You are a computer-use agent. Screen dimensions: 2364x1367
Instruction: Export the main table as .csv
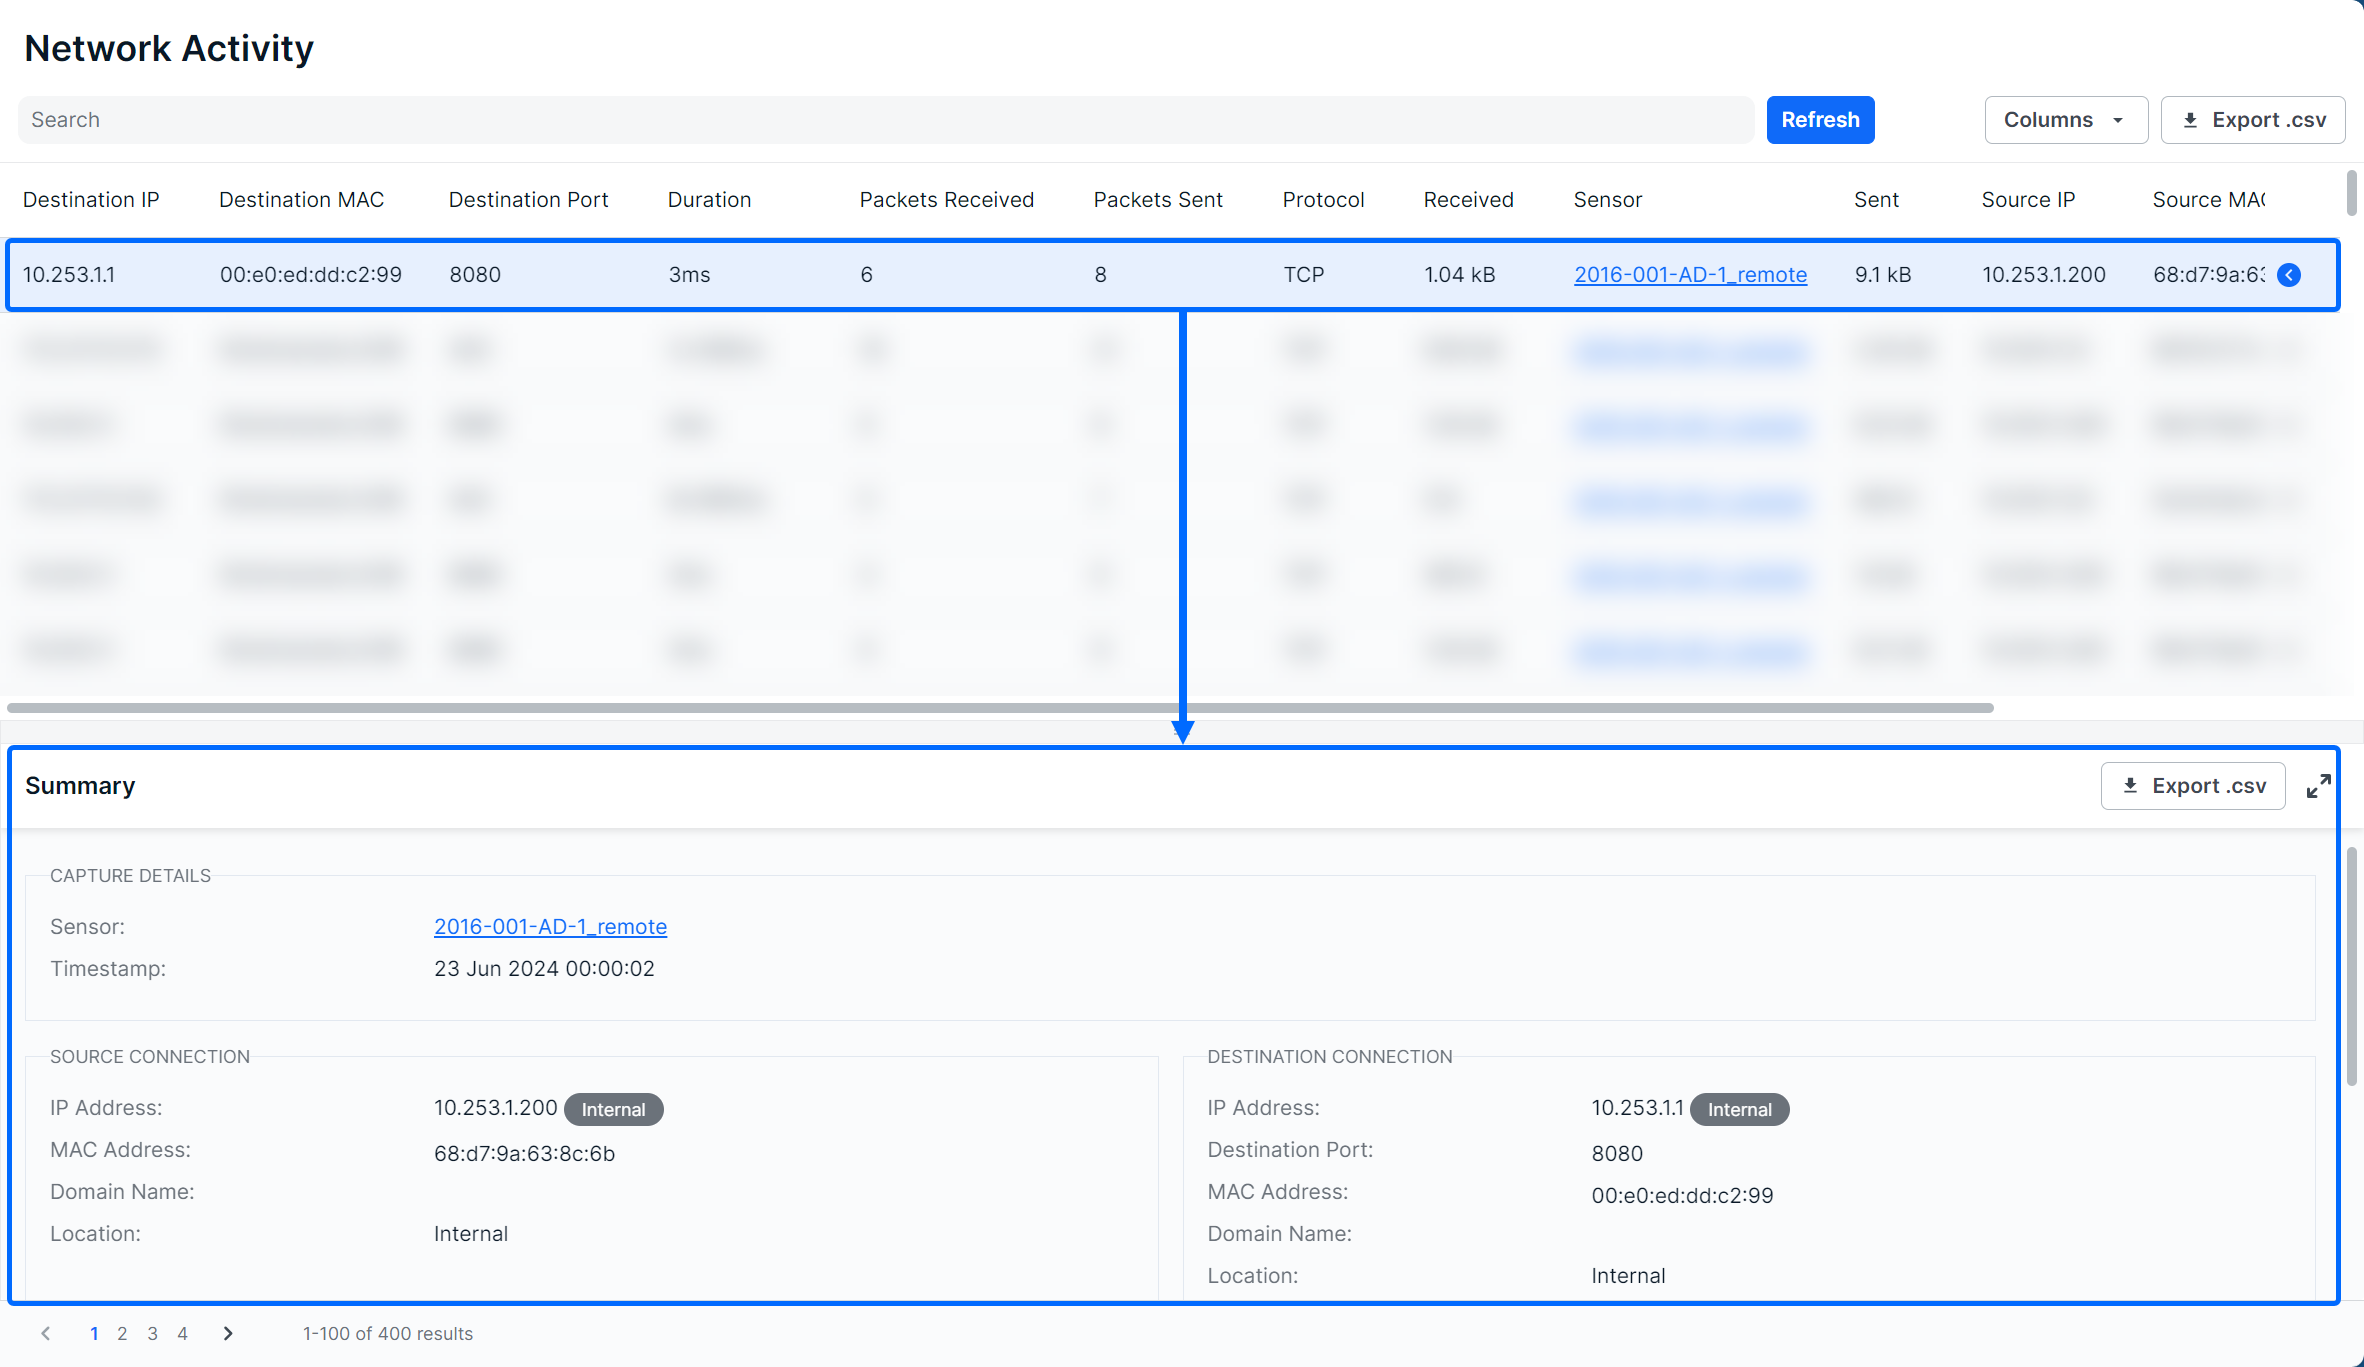(x=2253, y=120)
